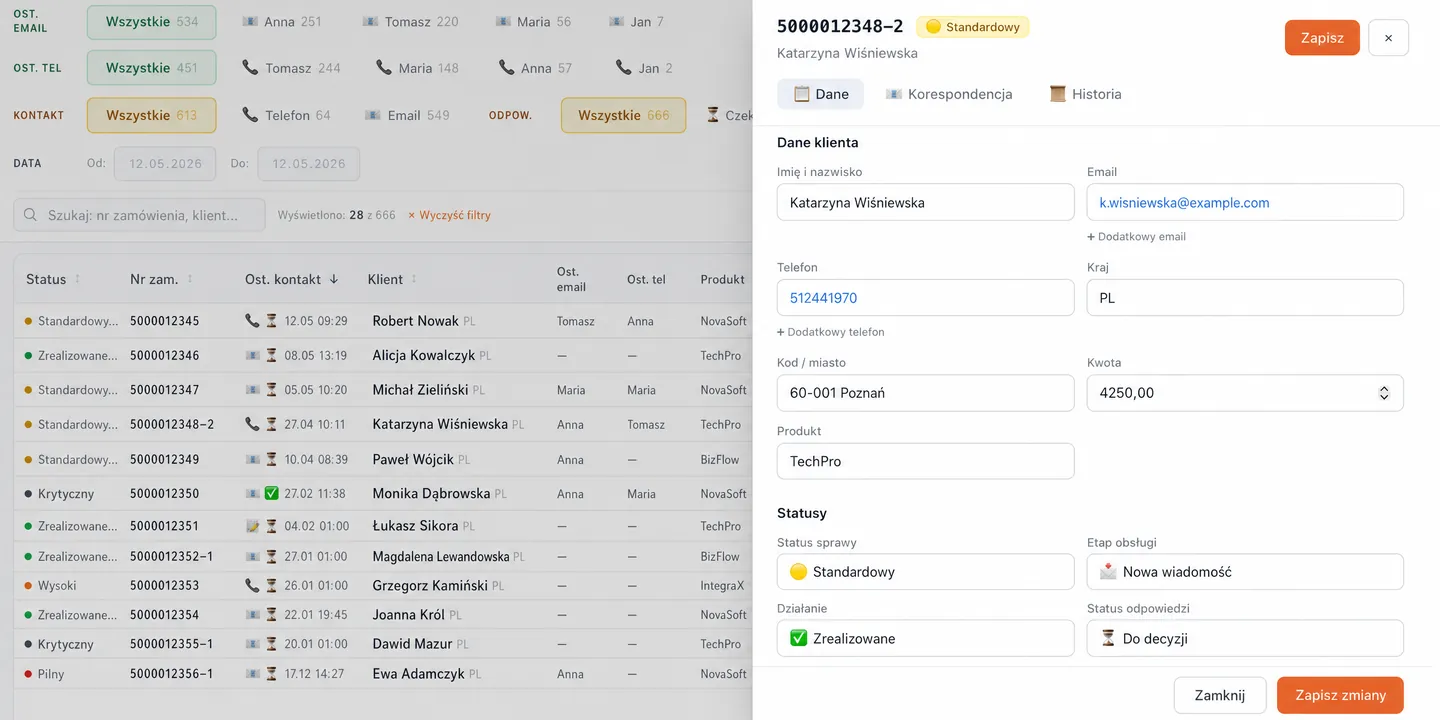
Task: Click the phone icon in Robert Nowak's row
Action: coord(252,321)
